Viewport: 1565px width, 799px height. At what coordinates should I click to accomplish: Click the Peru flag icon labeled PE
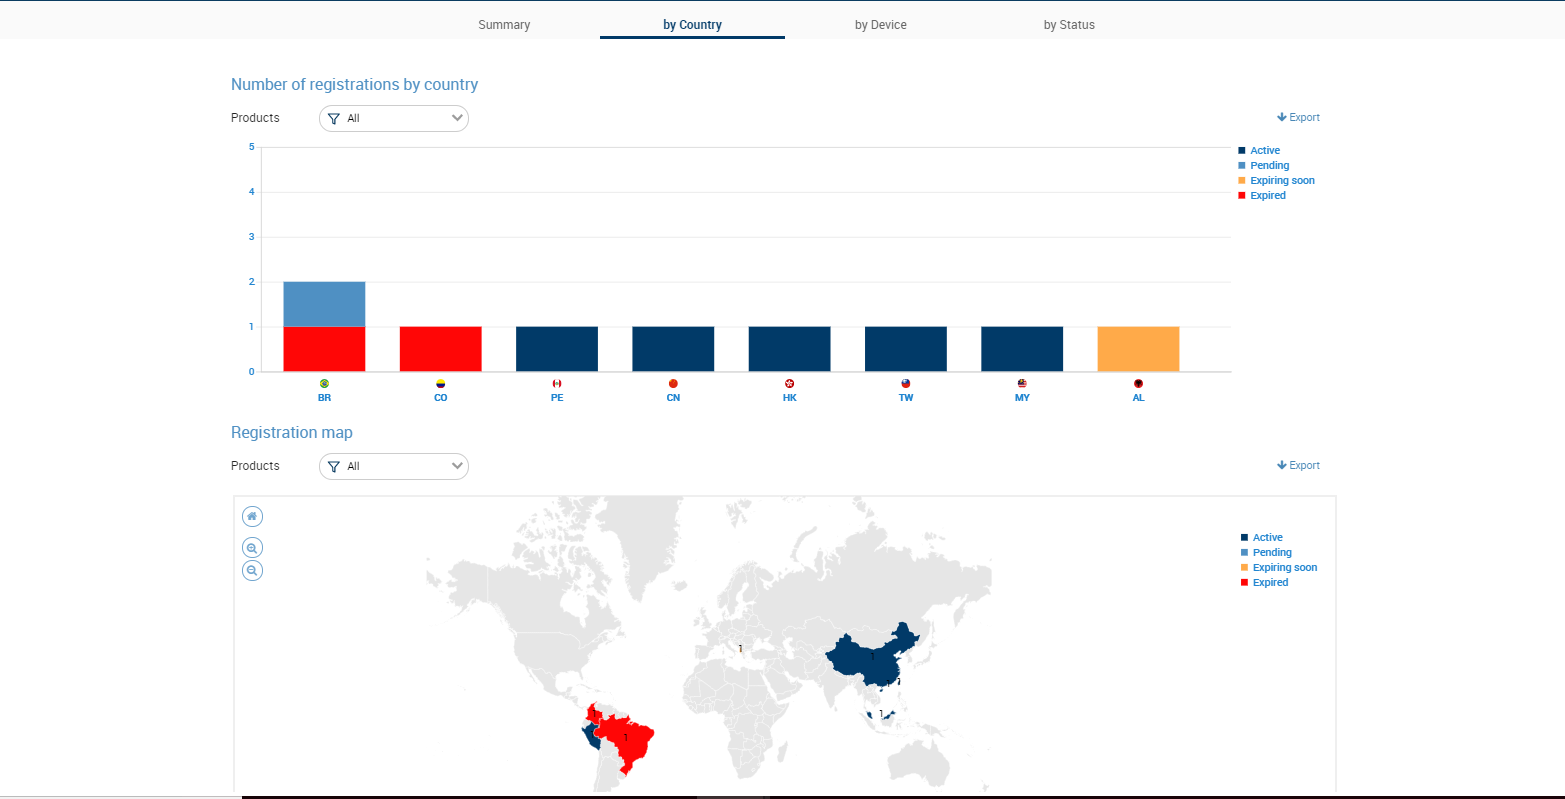click(x=557, y=383)
